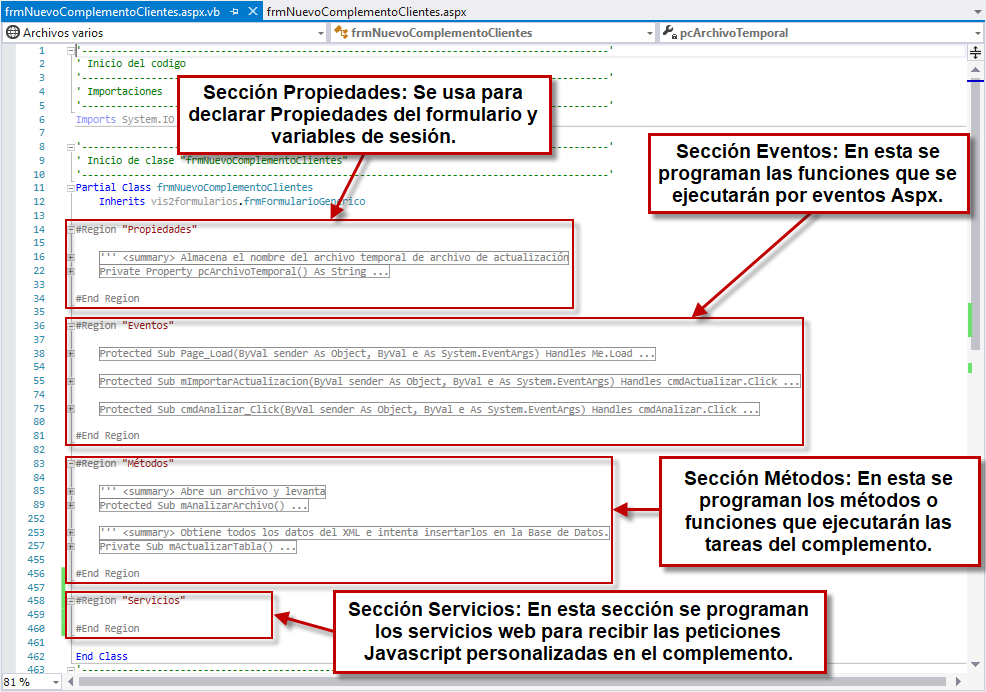Click '#End Region' at line 34
The image size is (986, 692).
click(x=107, y=298)
